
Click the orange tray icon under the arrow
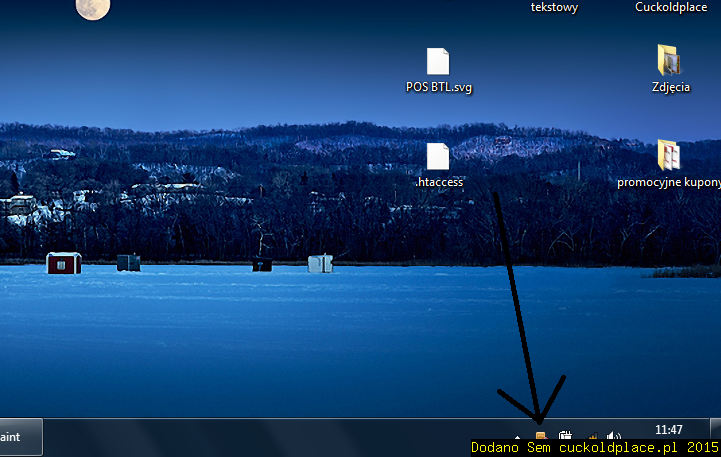tap(541, 436)
